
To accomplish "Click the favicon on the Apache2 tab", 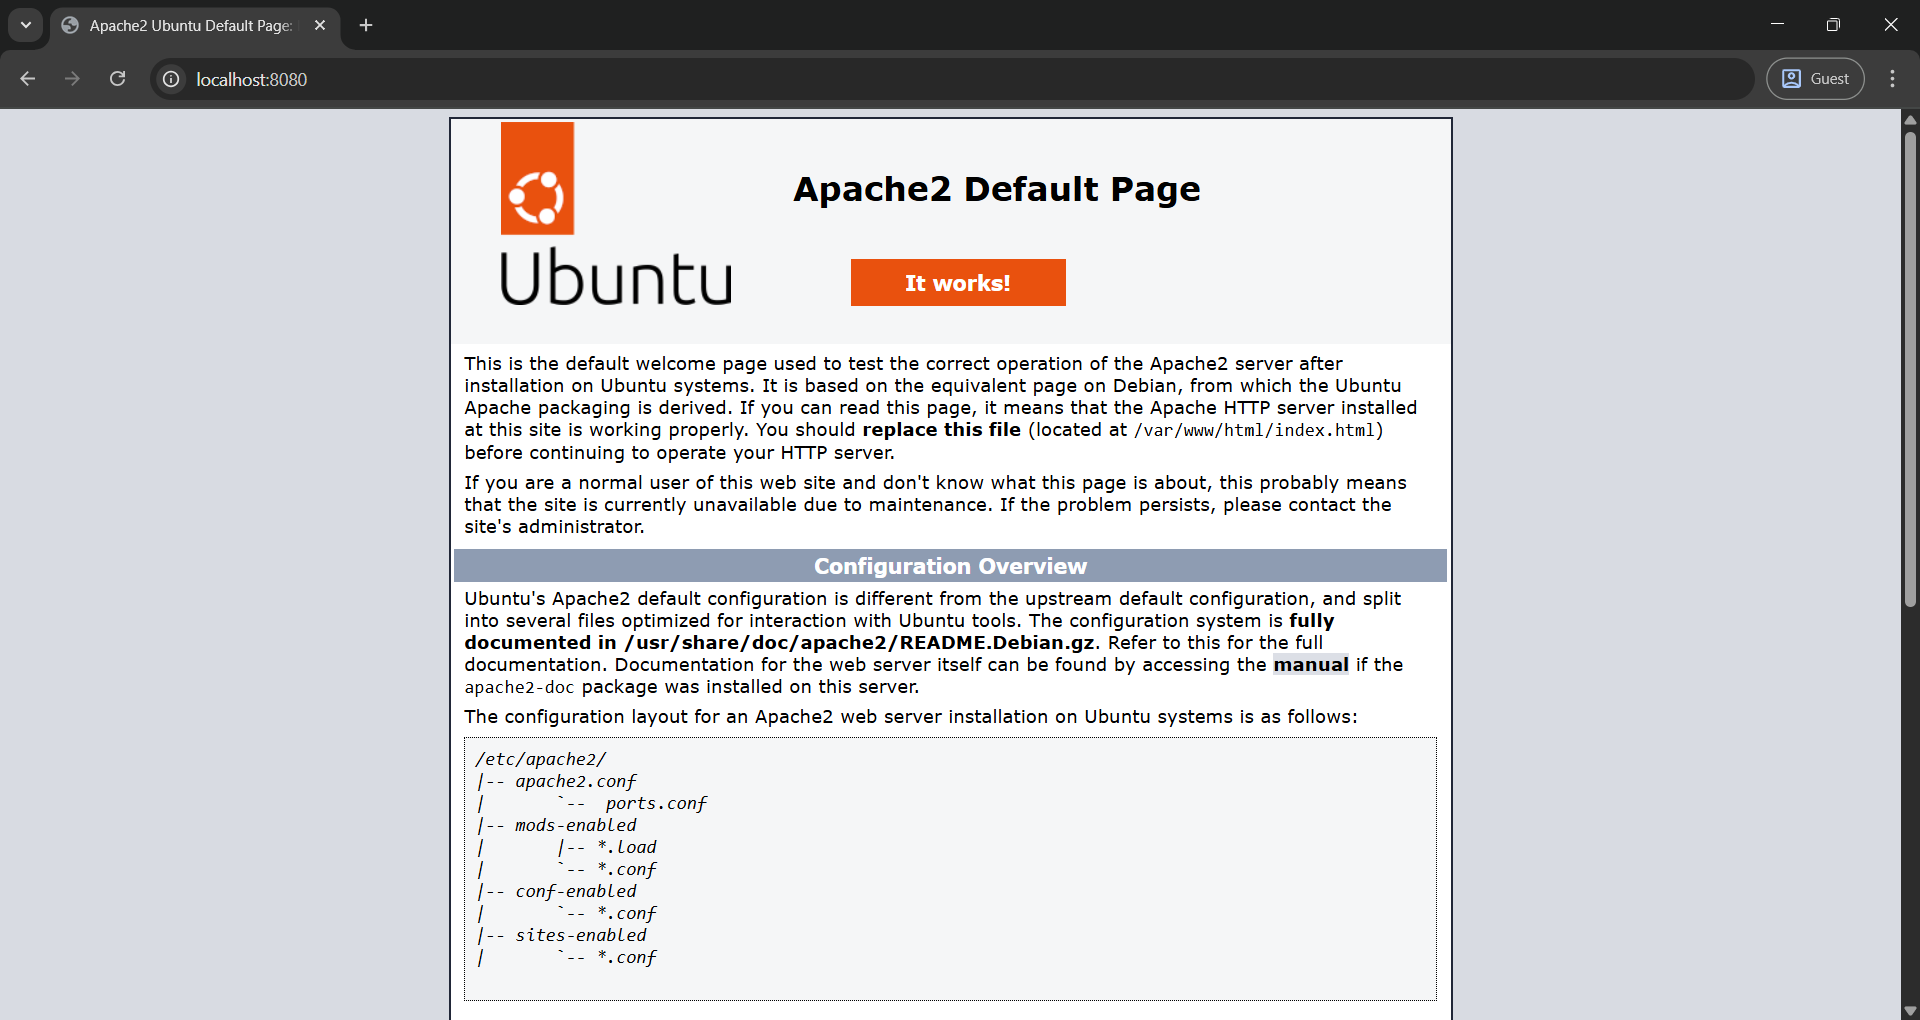I will tap(68, 25).
